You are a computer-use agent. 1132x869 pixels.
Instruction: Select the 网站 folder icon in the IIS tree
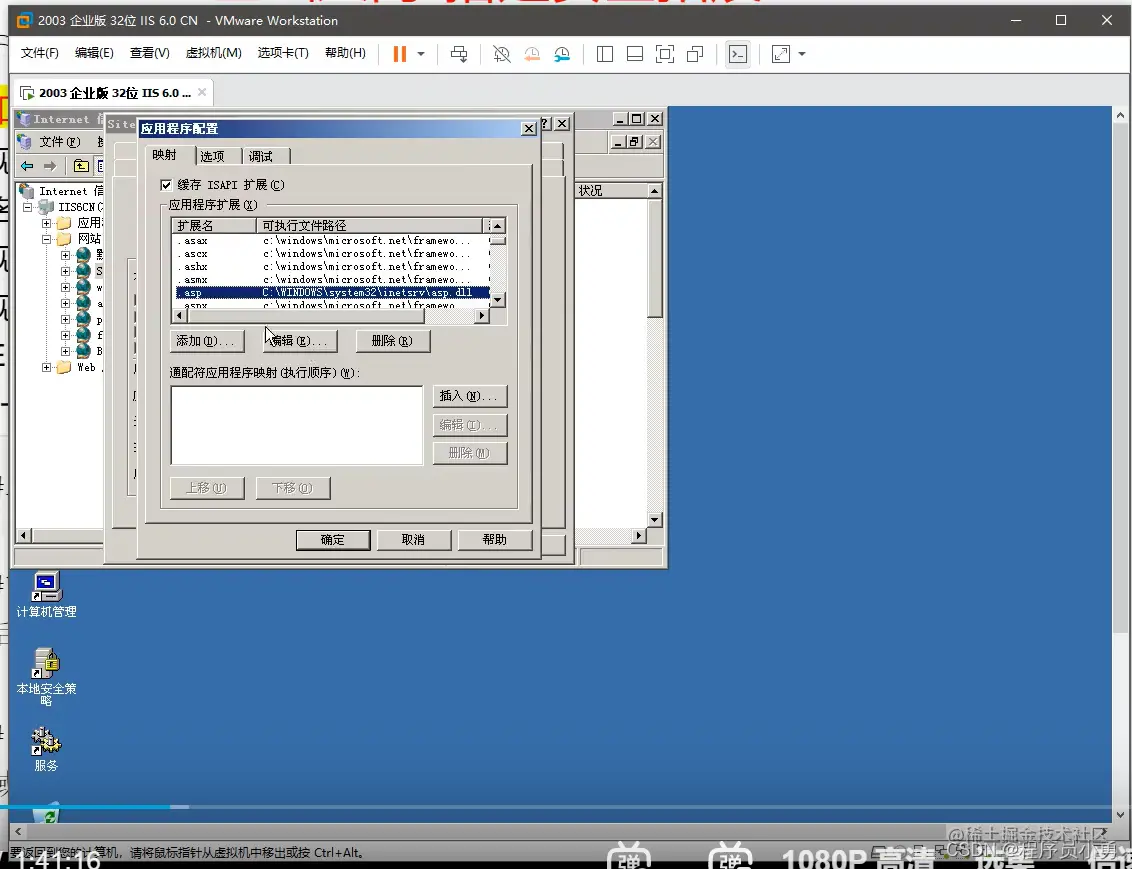tap(64, 239)
